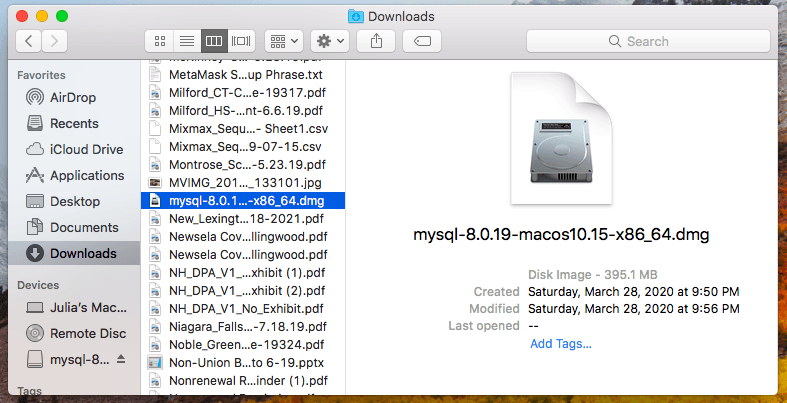Click the Share toolbar button
The image size is (787, 403).
pyautogui.click(x=376, y=41)
